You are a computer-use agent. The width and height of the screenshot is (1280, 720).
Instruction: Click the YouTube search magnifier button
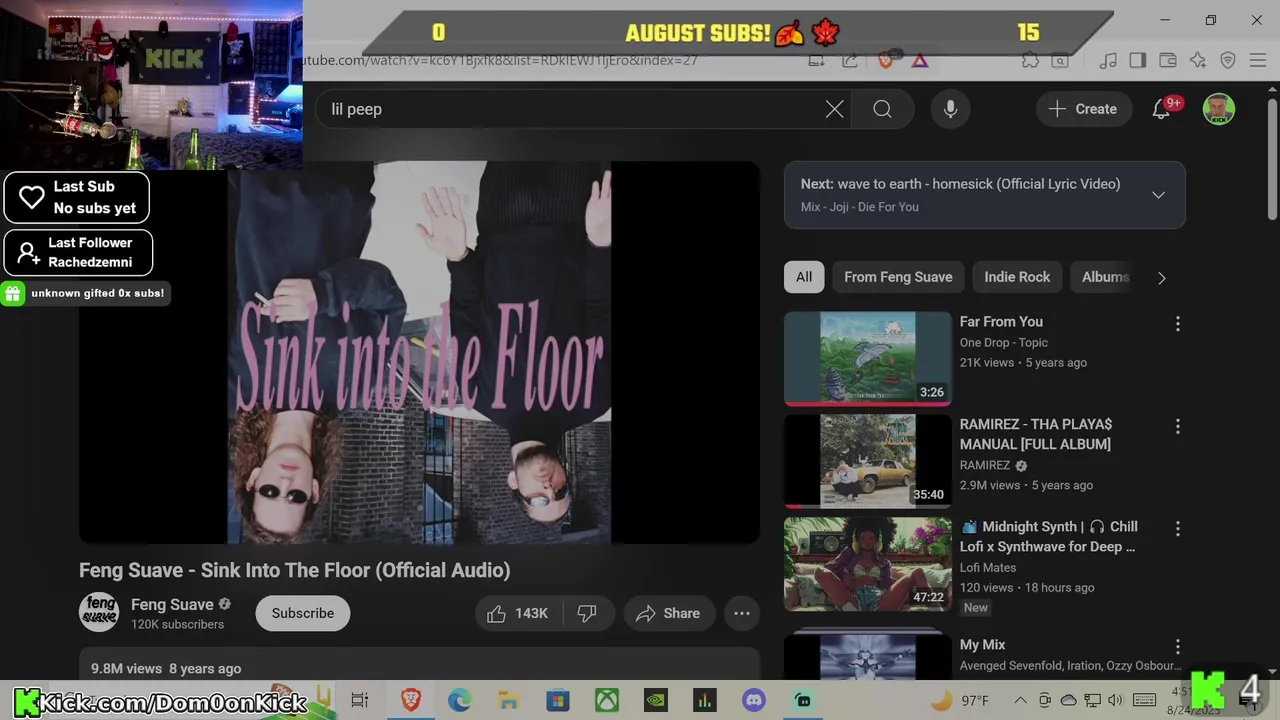pos(882,109)
